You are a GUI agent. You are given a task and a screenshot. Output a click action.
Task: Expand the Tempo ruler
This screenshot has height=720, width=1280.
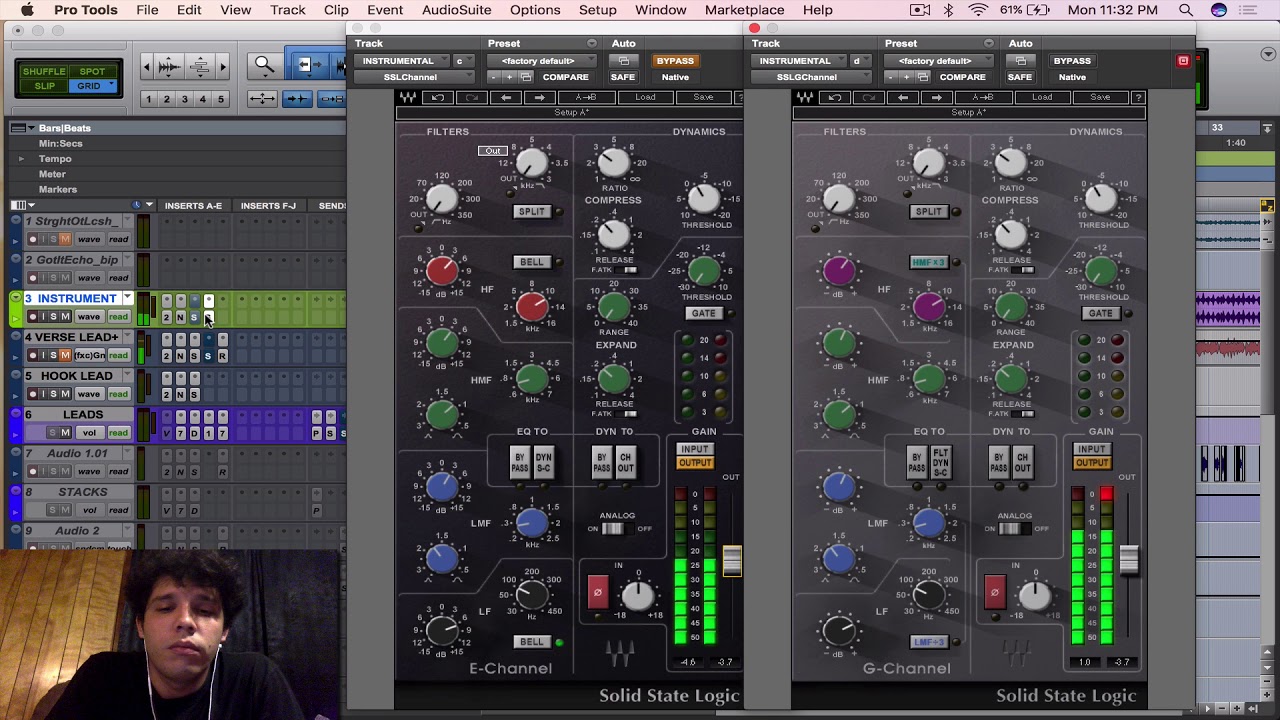click(21, 159)
